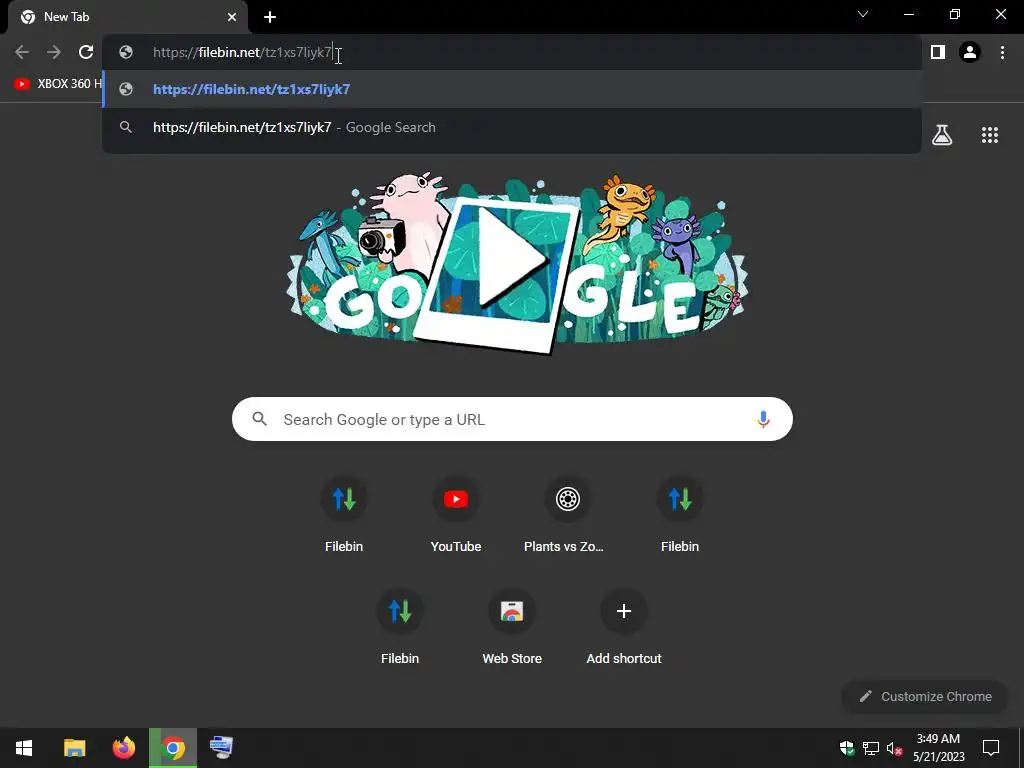Image resolution: width=1024 pixels, height=768 pixels.
Task: Click the Chrome taskbar icon
Action: (x=173, y=748)
